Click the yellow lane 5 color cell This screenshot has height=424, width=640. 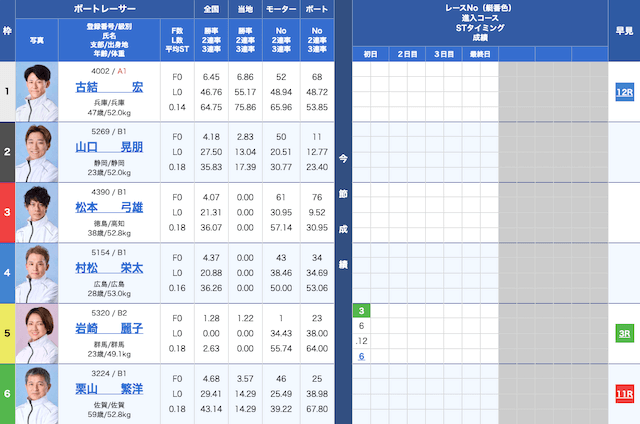point(8,334)
